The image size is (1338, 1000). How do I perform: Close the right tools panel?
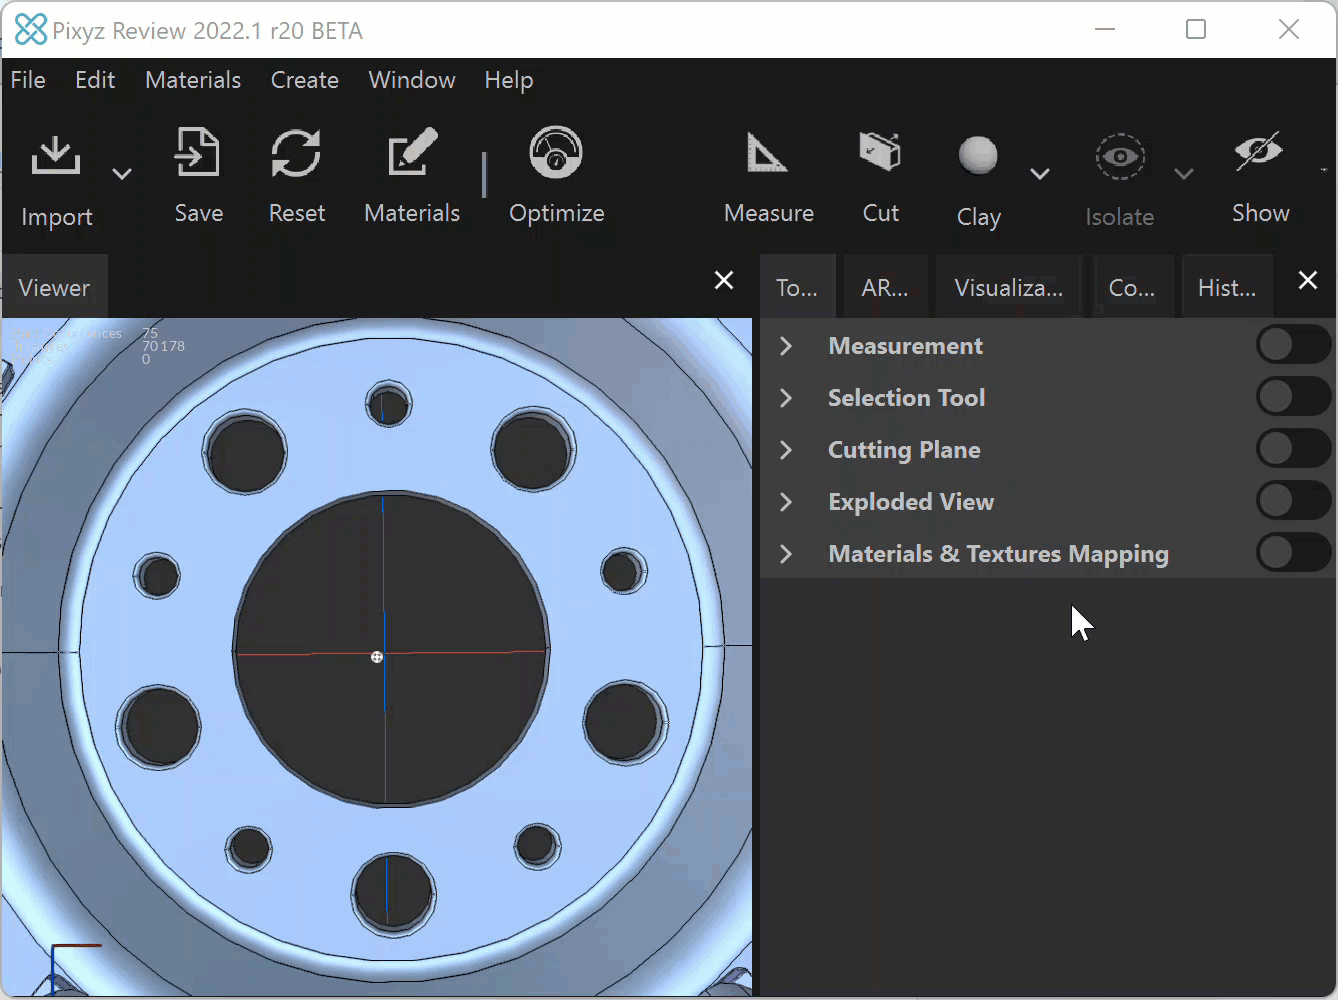tap(1307, 280)
